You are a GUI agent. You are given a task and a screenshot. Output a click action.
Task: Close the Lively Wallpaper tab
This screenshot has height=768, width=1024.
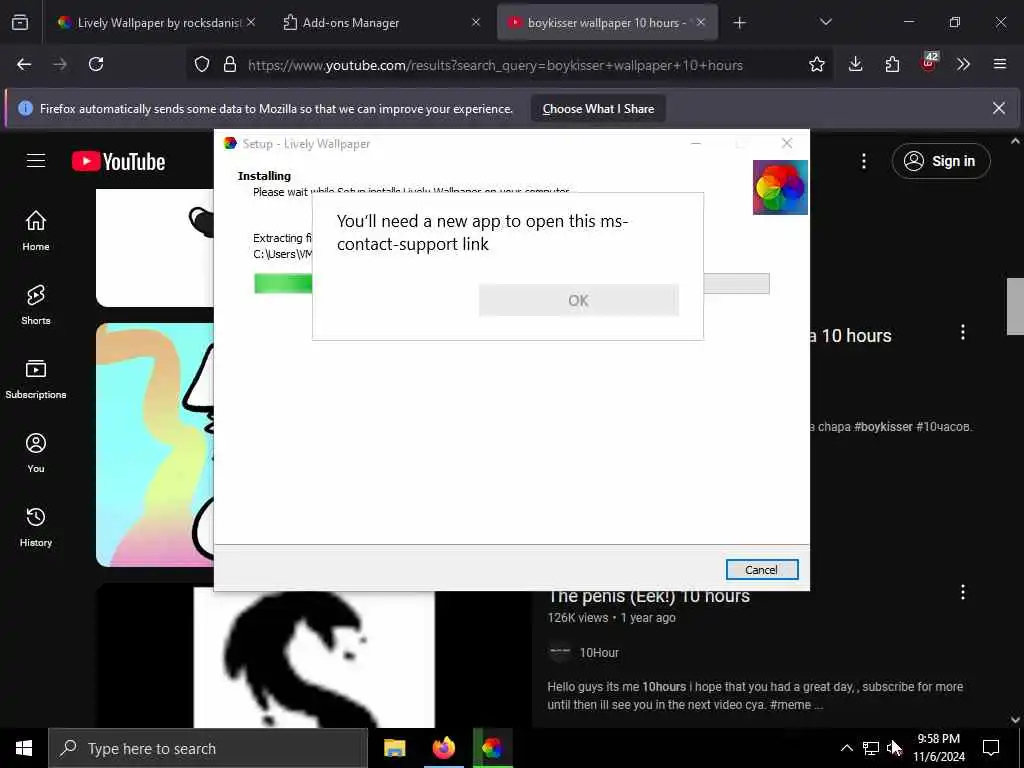(251, 22)
